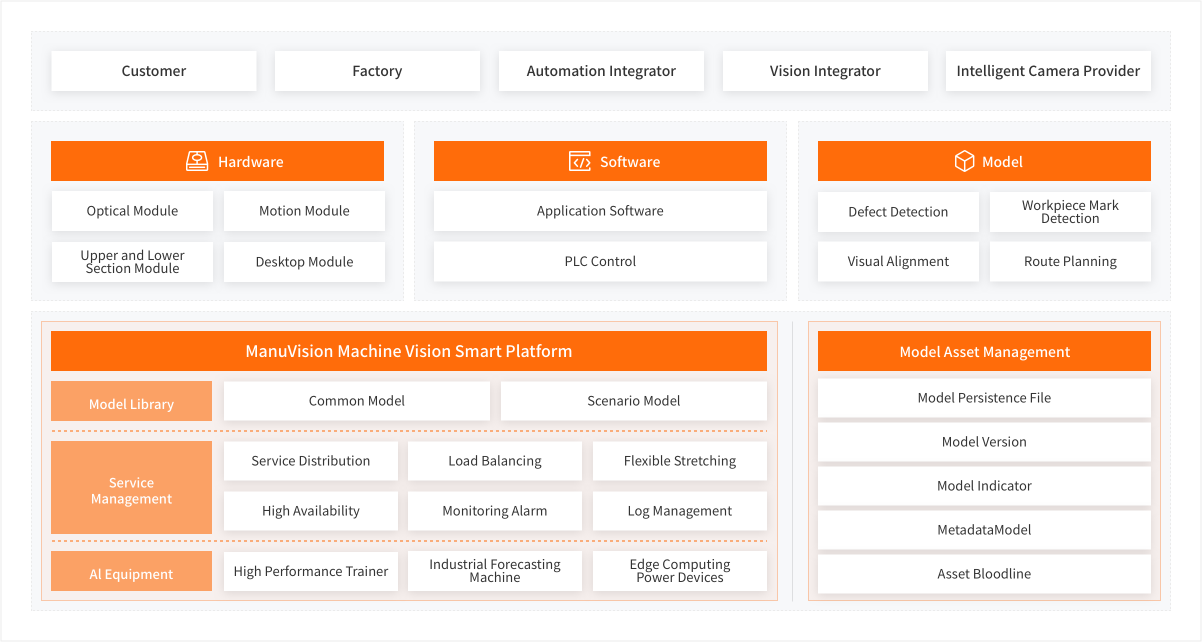Click the Hardware header icon
Image resolution: width=1202 pixels, height=642 pixels.
click(197, 161)
